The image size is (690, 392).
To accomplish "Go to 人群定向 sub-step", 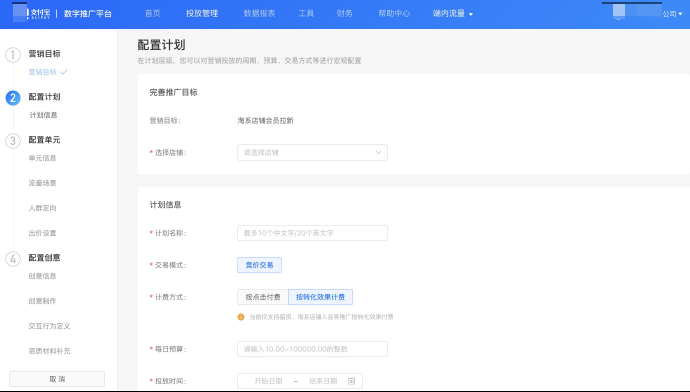I will click(43, 208).
